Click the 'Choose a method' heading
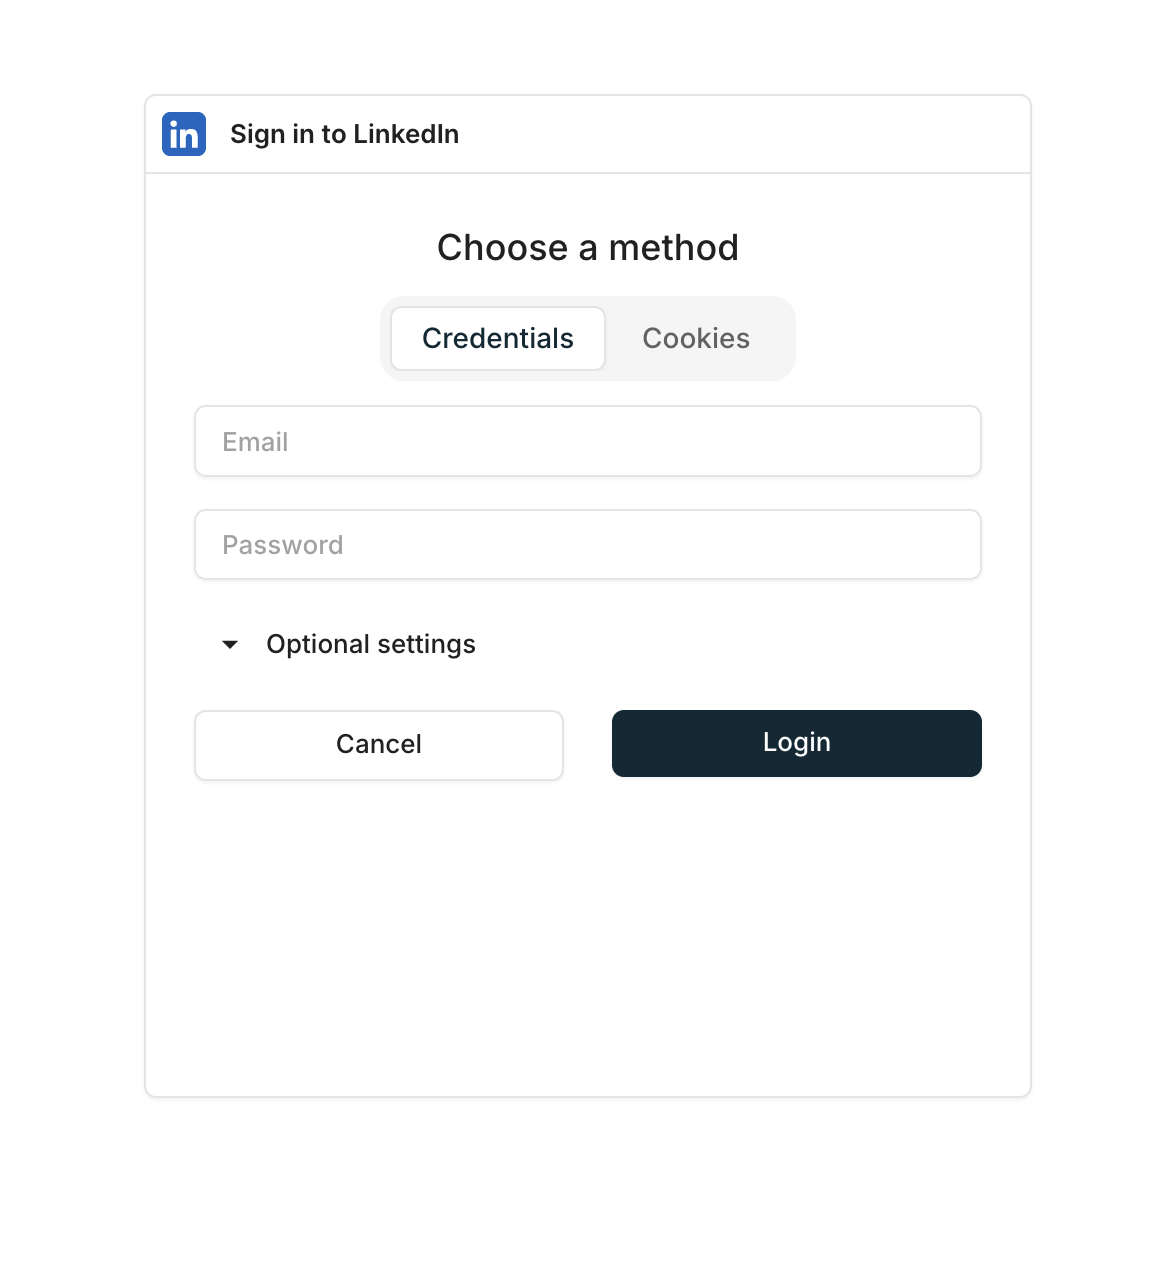1176x1278 pixels. (x=587, y=247)
